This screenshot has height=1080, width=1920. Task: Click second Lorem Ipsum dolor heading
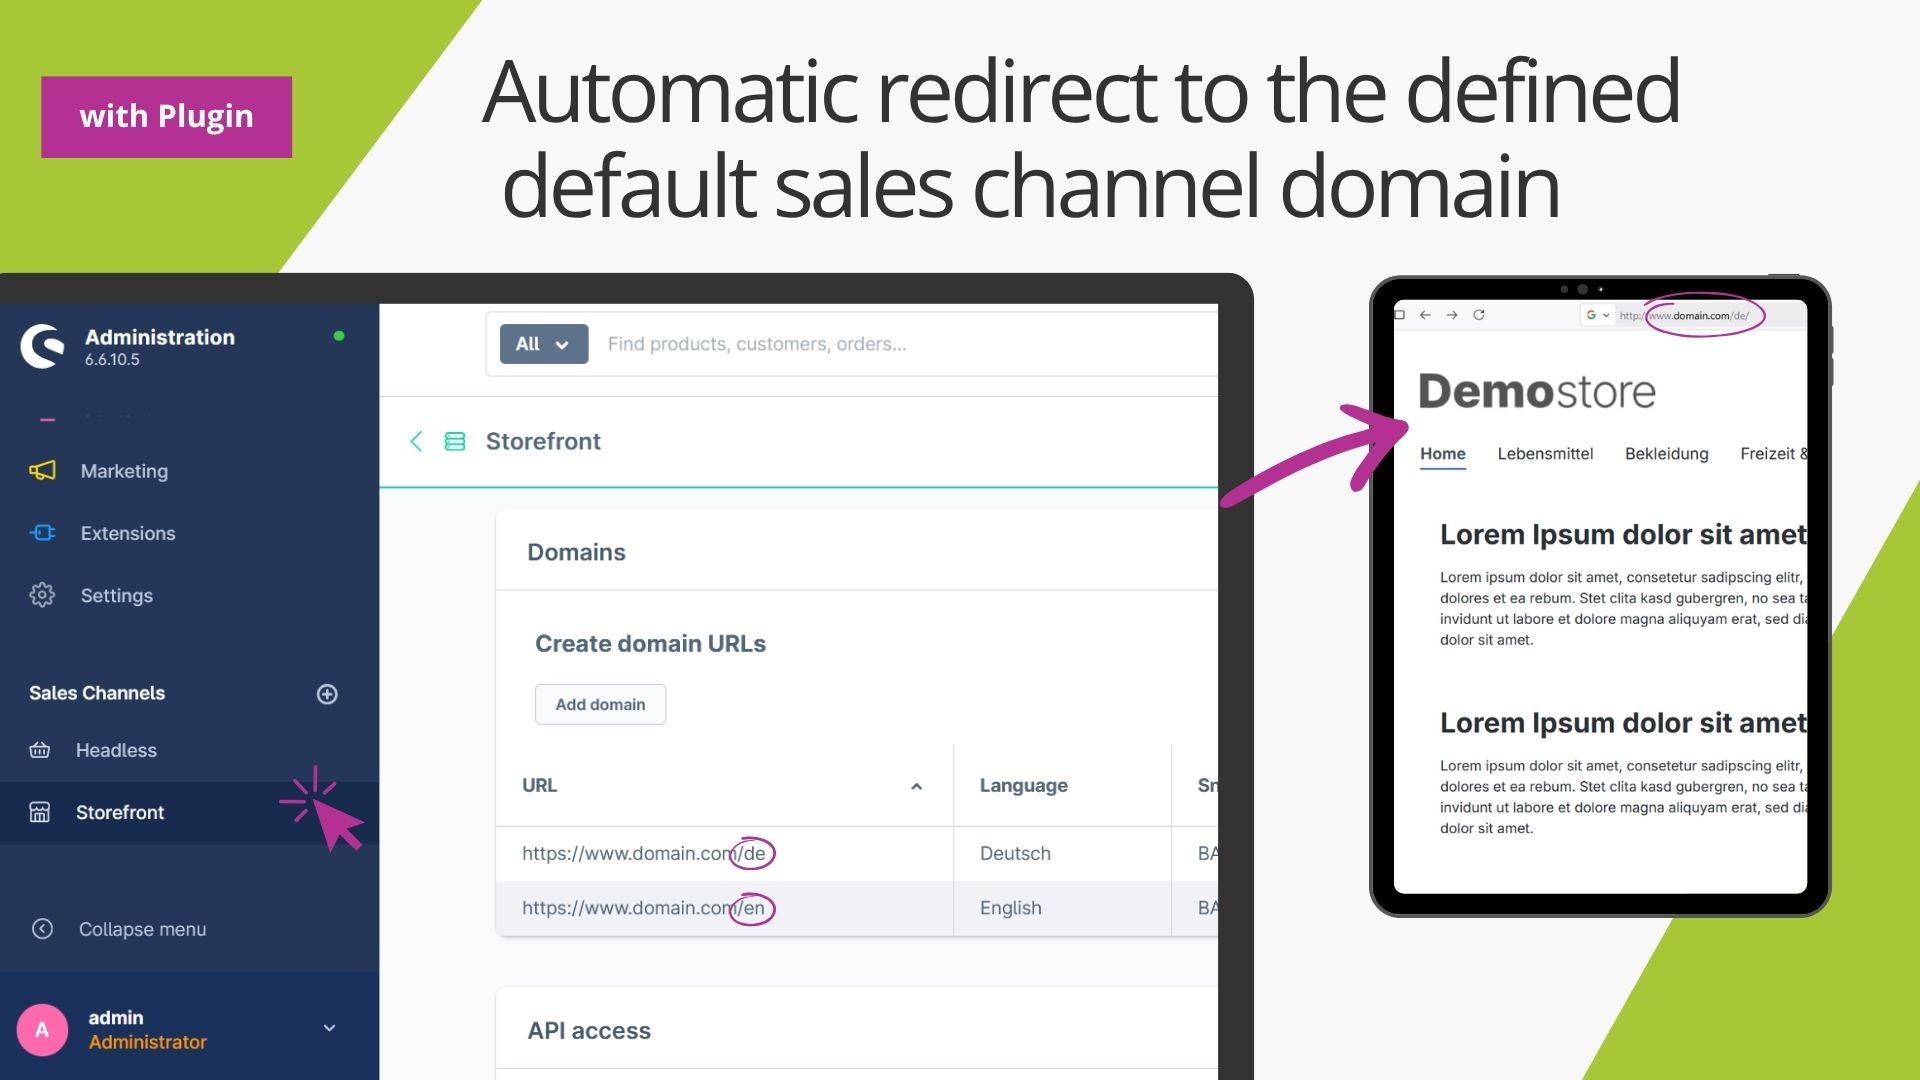coord(1622,722)
